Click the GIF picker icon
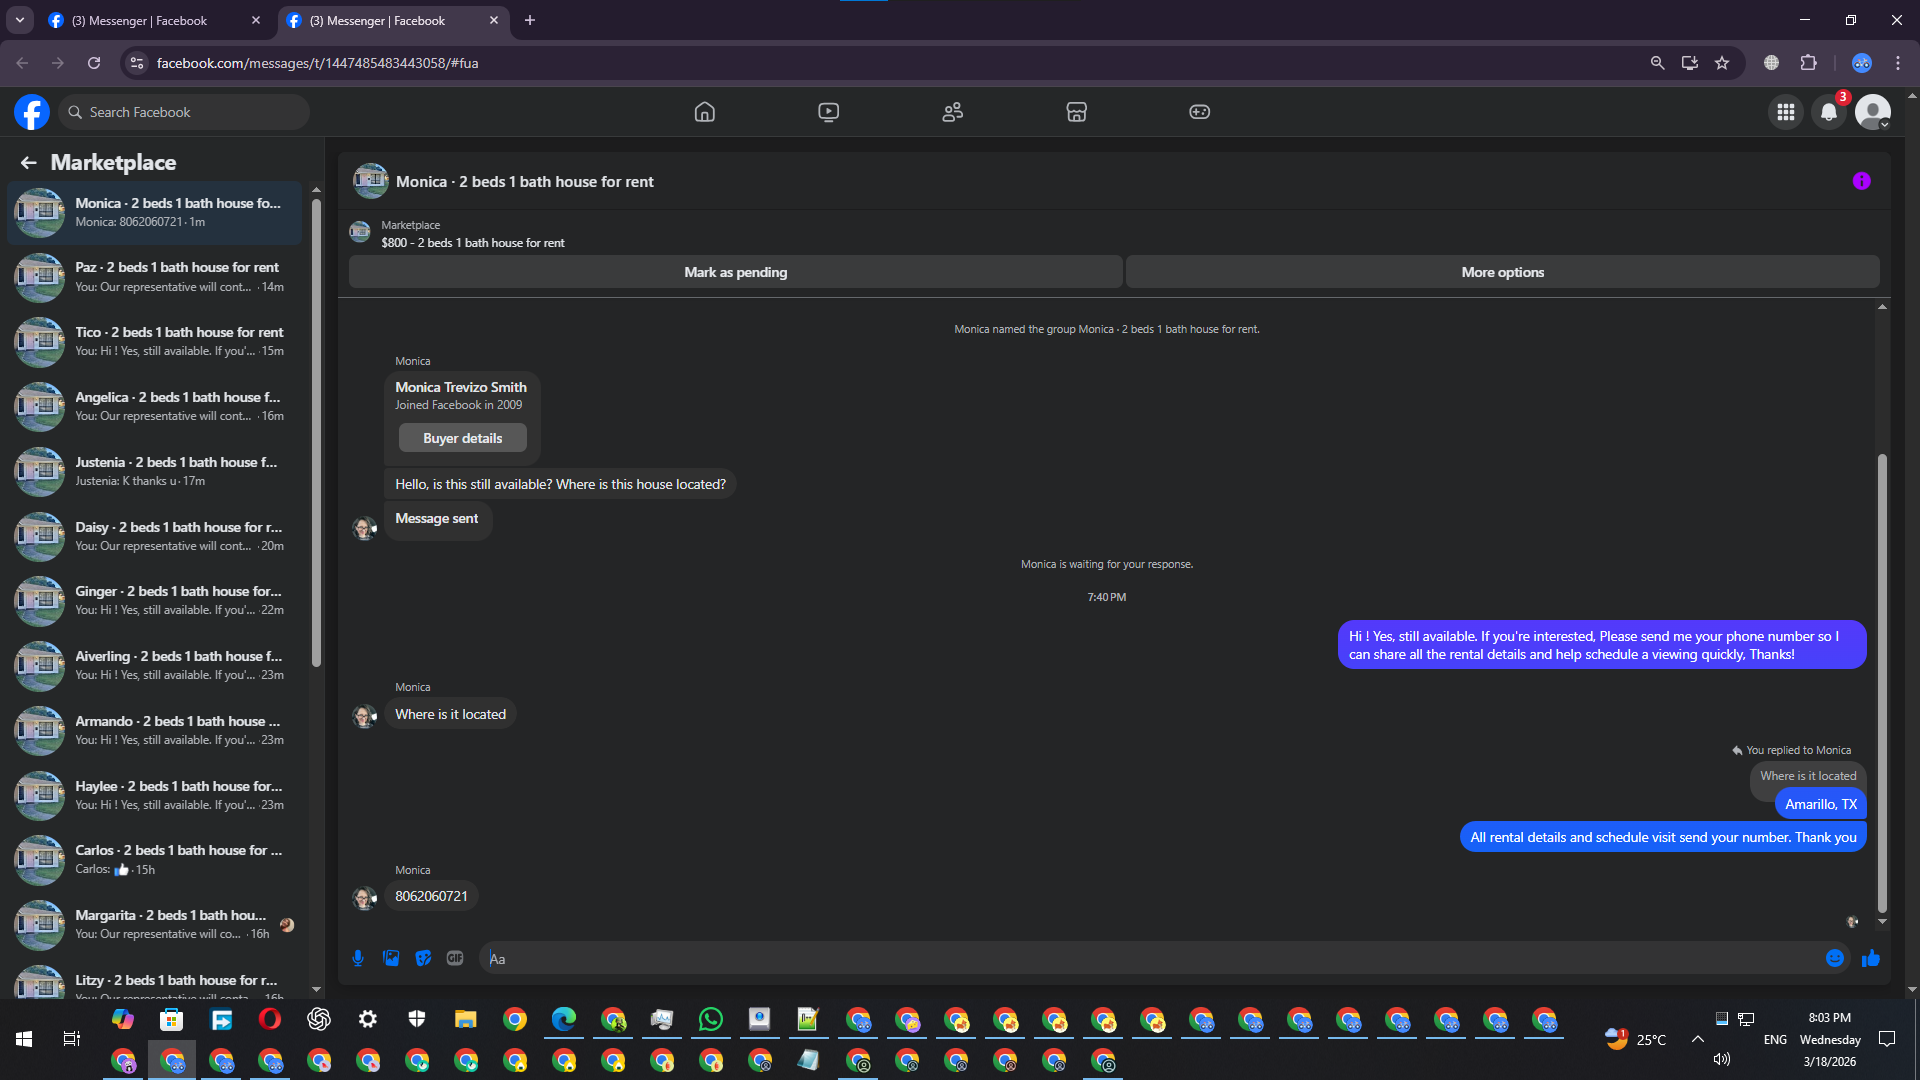1920x1080 pixels. click(455, 958)
